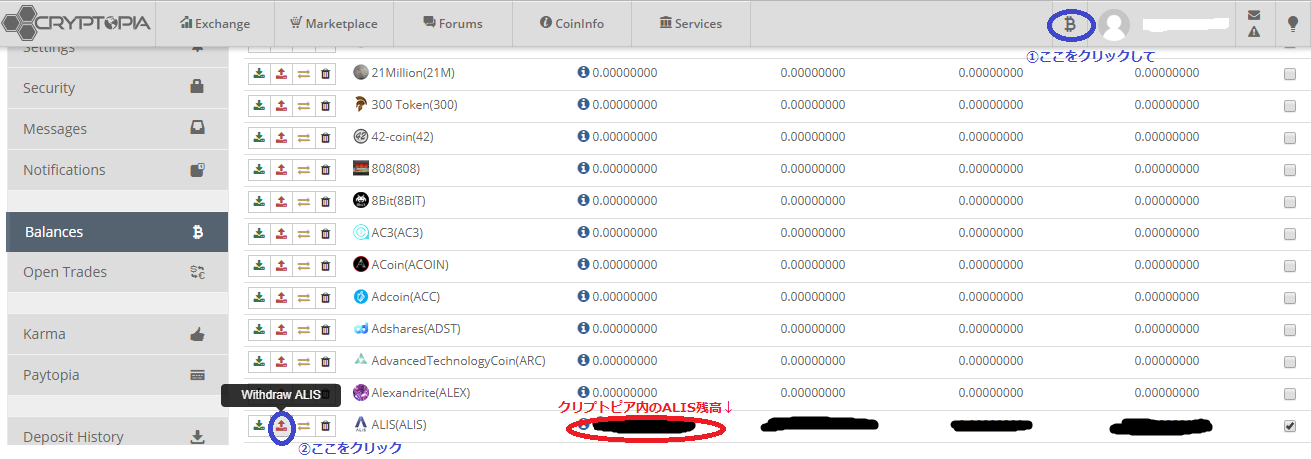This screenshot has height=459, width=1311.
Task: Click the mail notifications icon in header
Action: pos(1254,16)
